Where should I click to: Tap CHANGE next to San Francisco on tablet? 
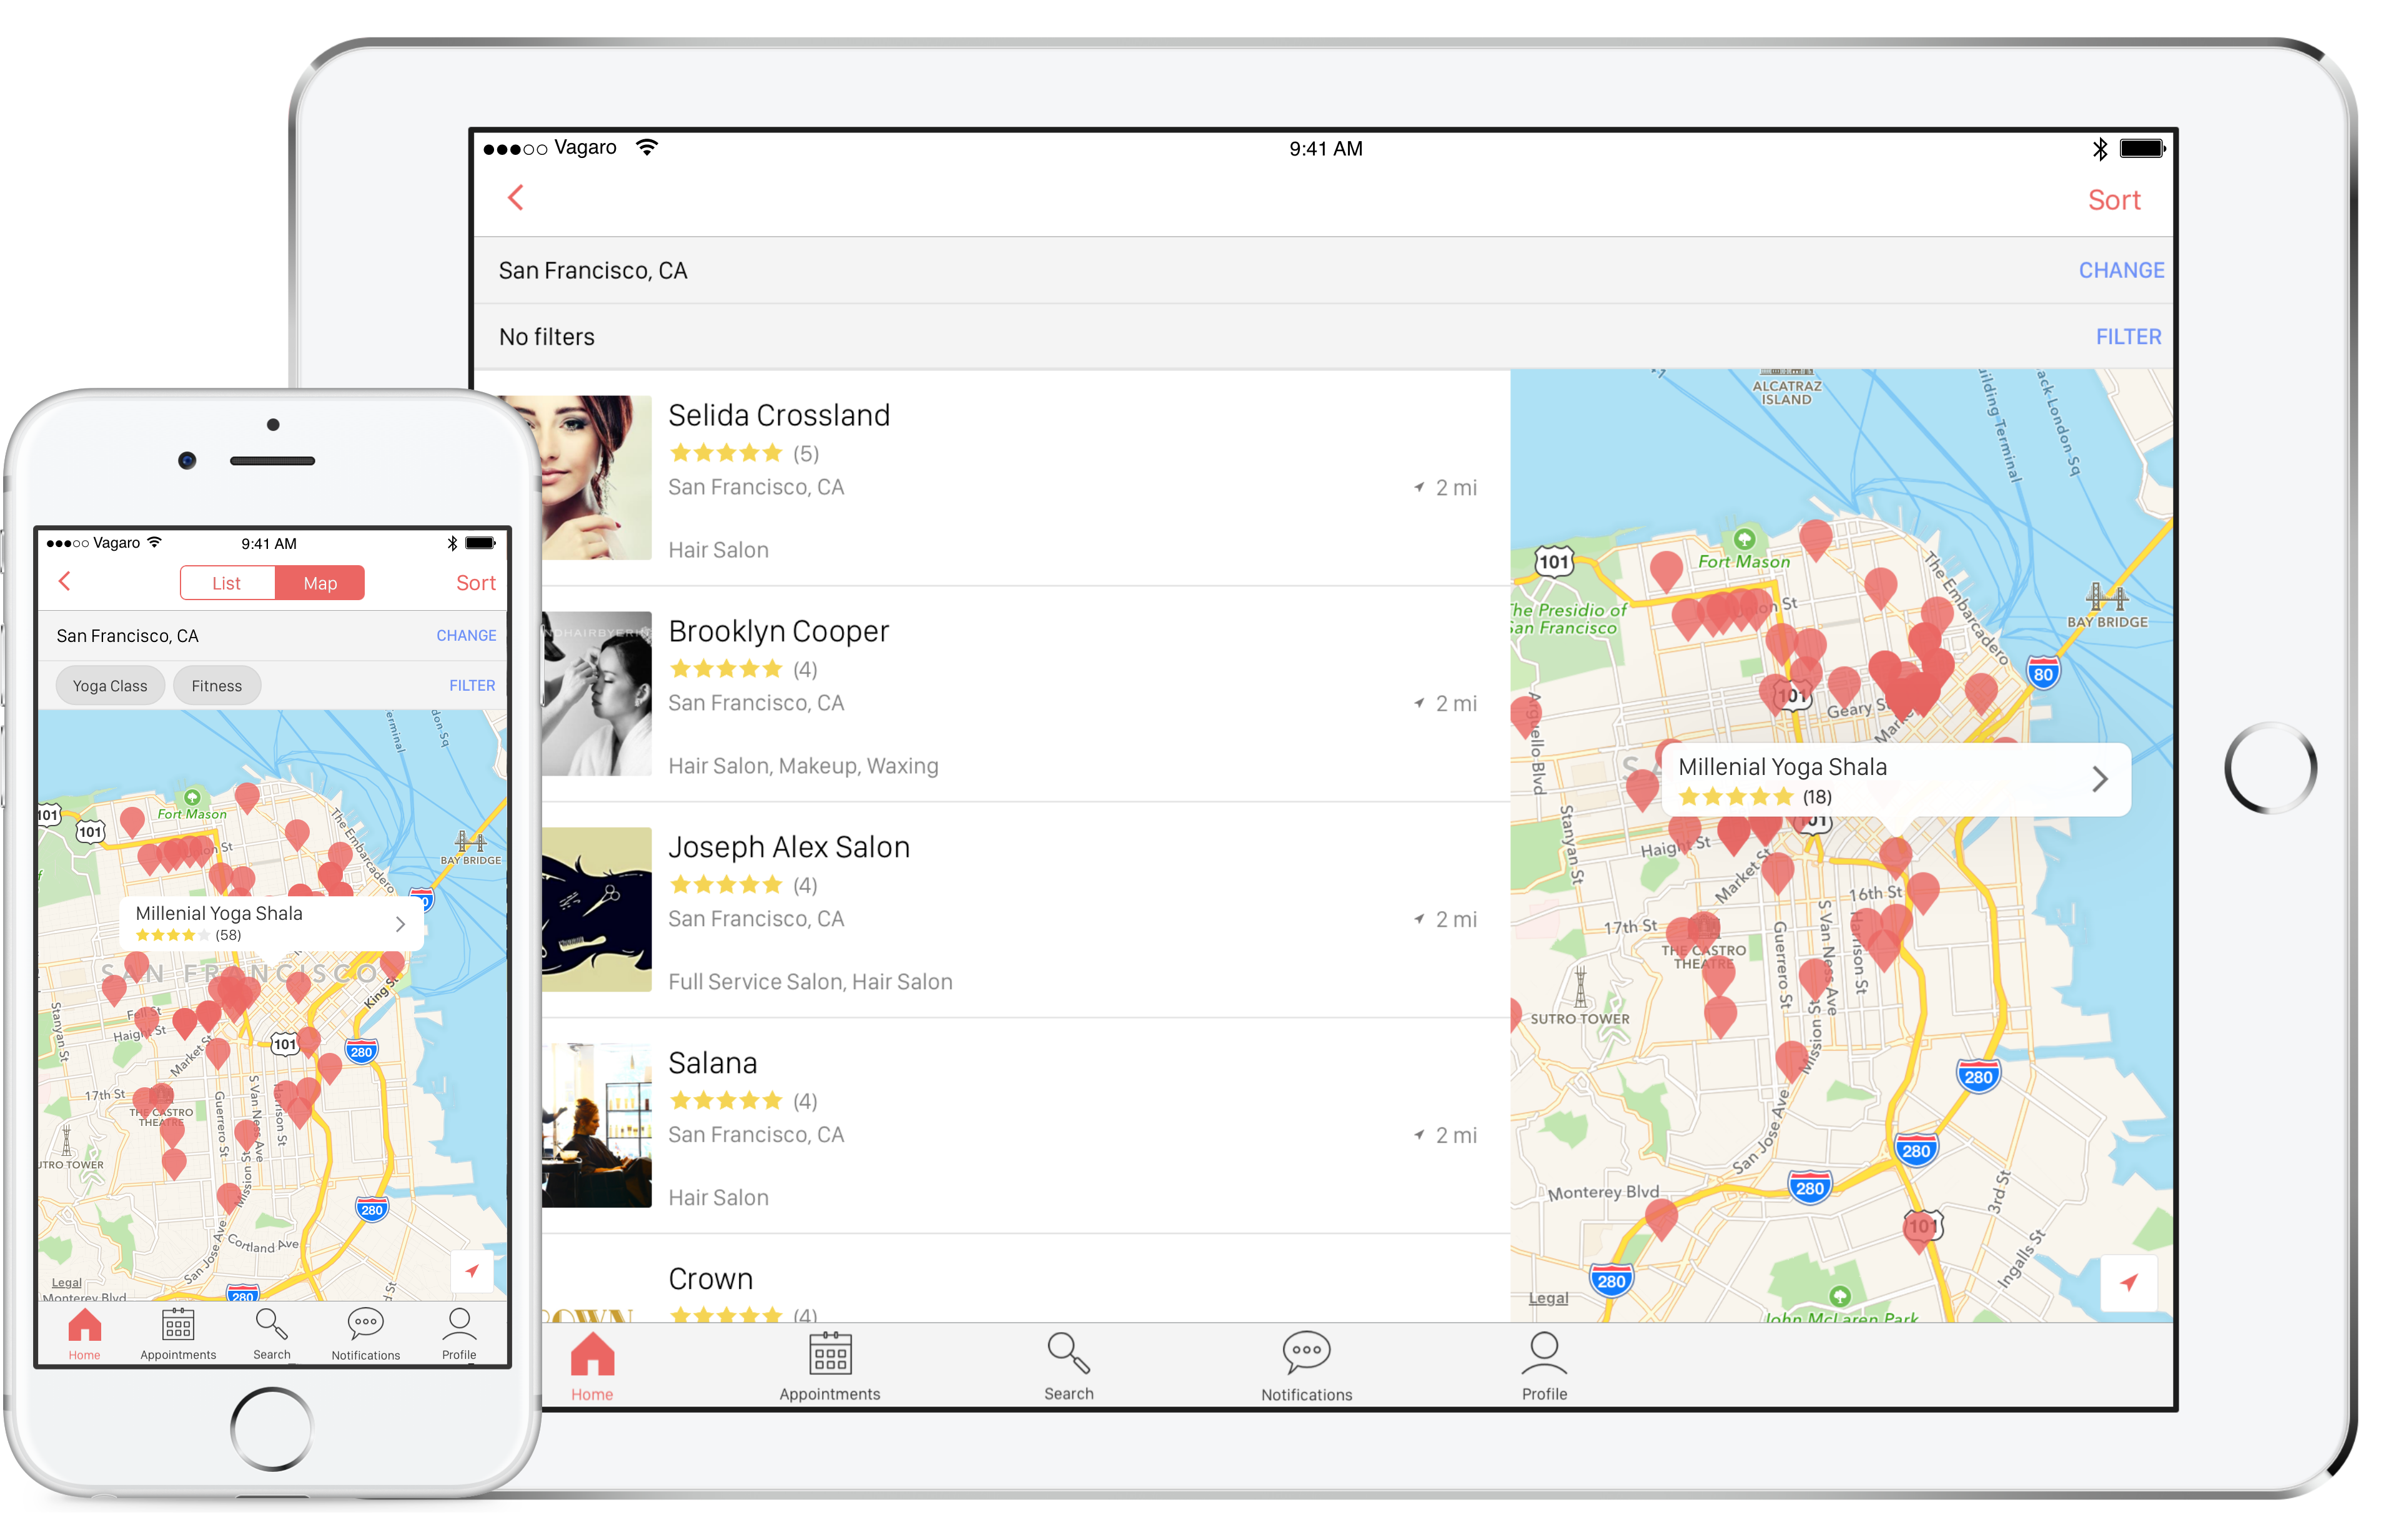tap(2121, 270)
